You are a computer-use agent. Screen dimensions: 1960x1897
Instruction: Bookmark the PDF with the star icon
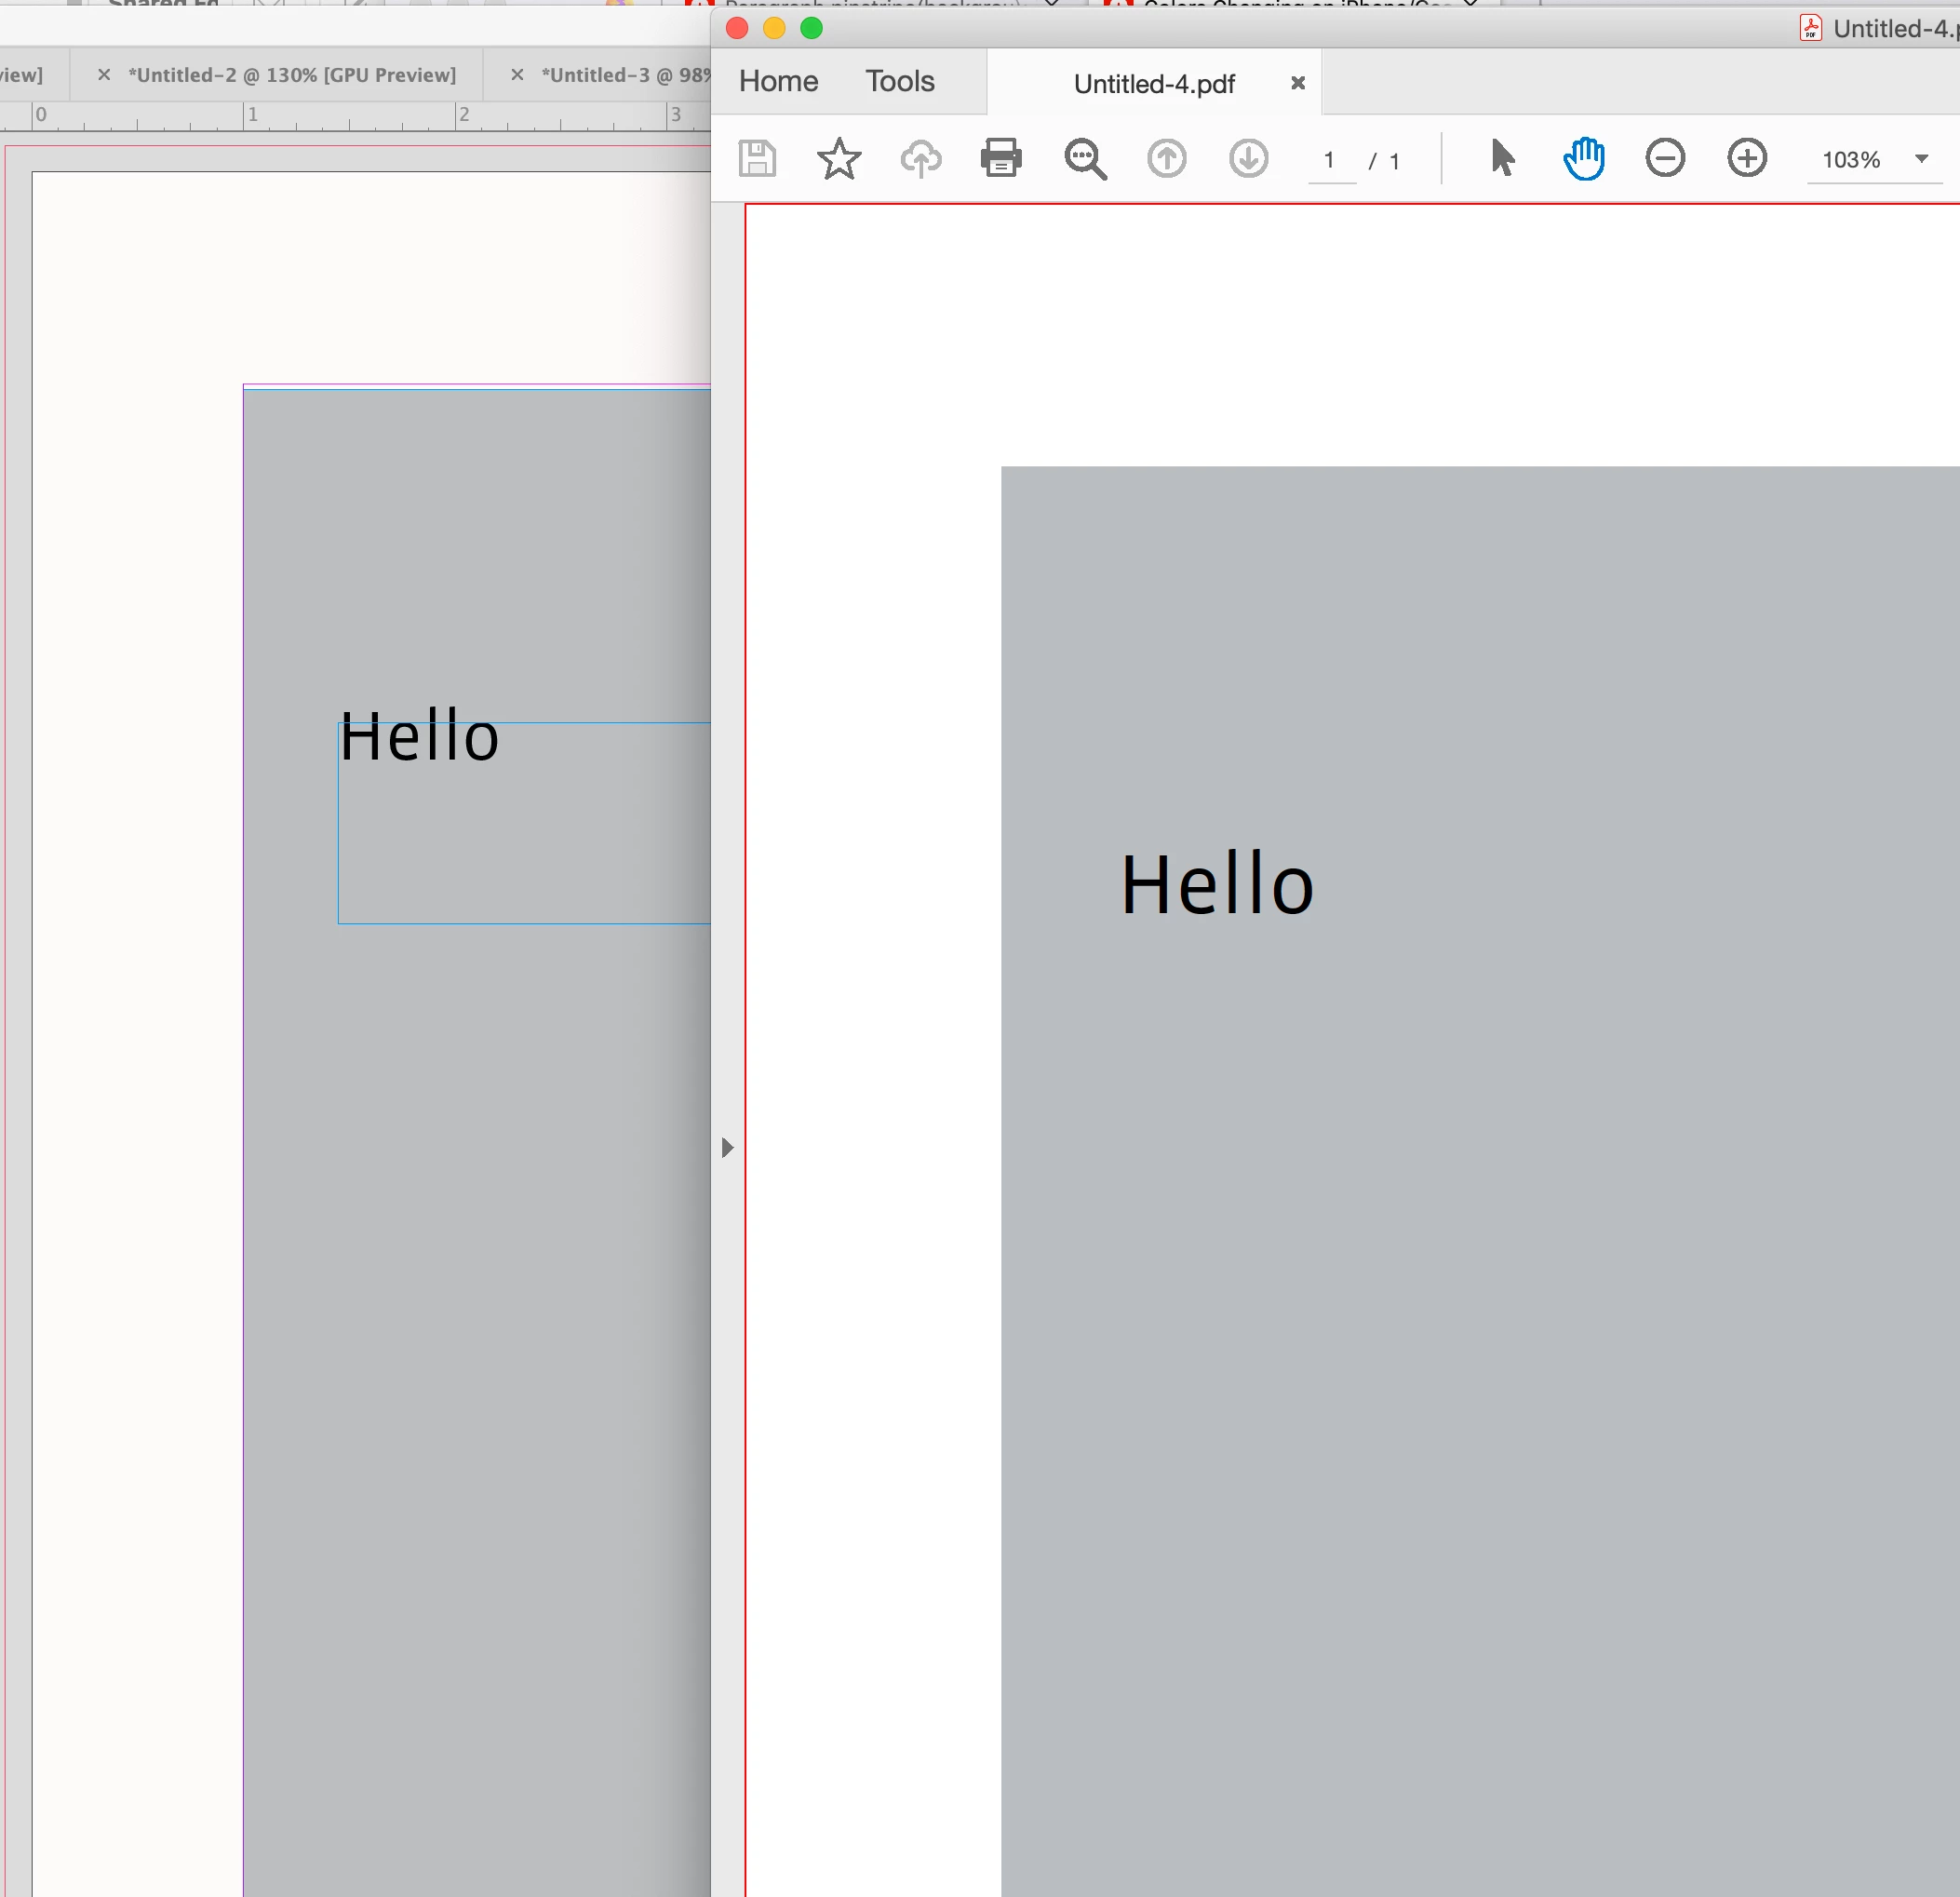(x=838, y=159)
